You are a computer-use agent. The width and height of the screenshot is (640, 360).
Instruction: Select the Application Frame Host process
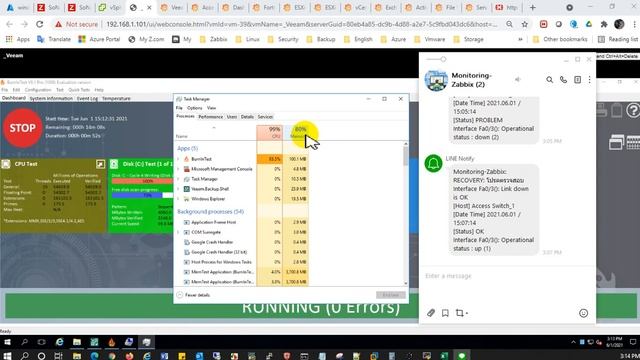pyautogui.click(x=213, y=222)
